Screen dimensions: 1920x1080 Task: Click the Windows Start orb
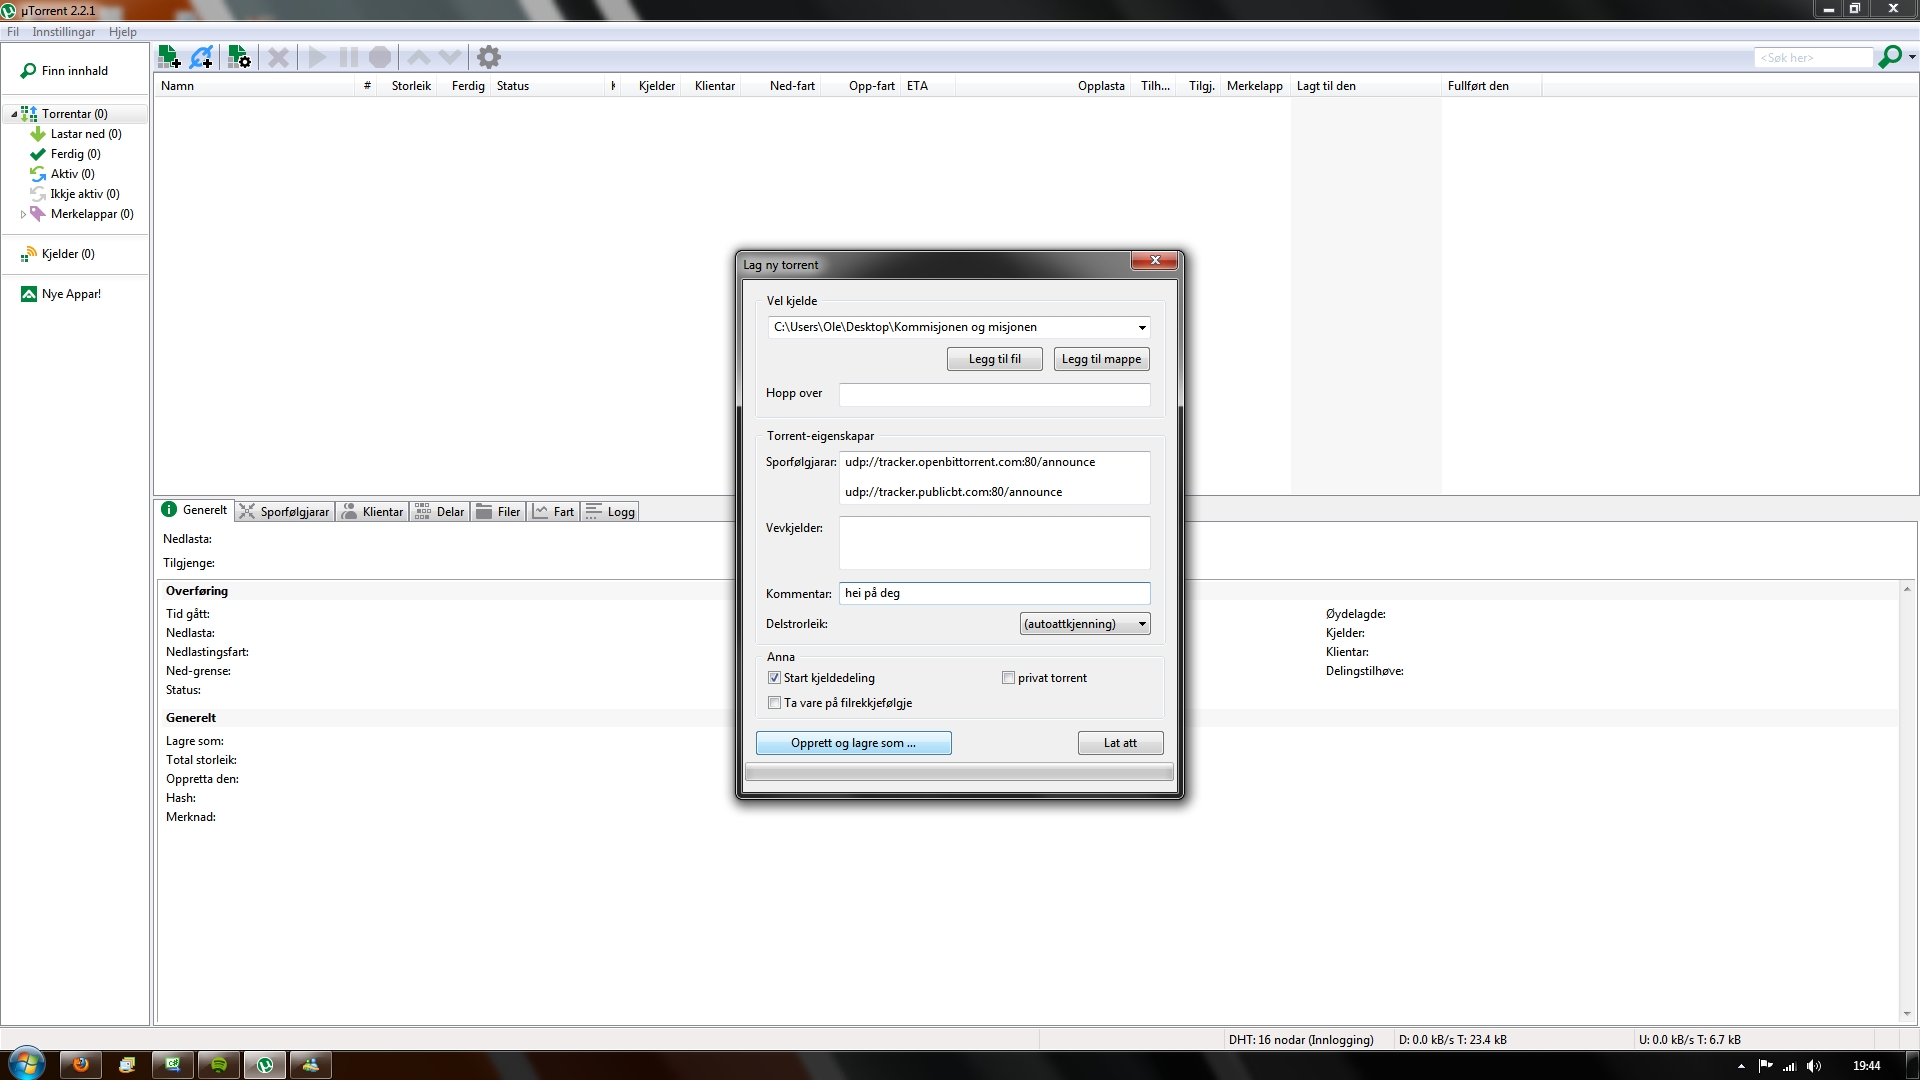26,1064
